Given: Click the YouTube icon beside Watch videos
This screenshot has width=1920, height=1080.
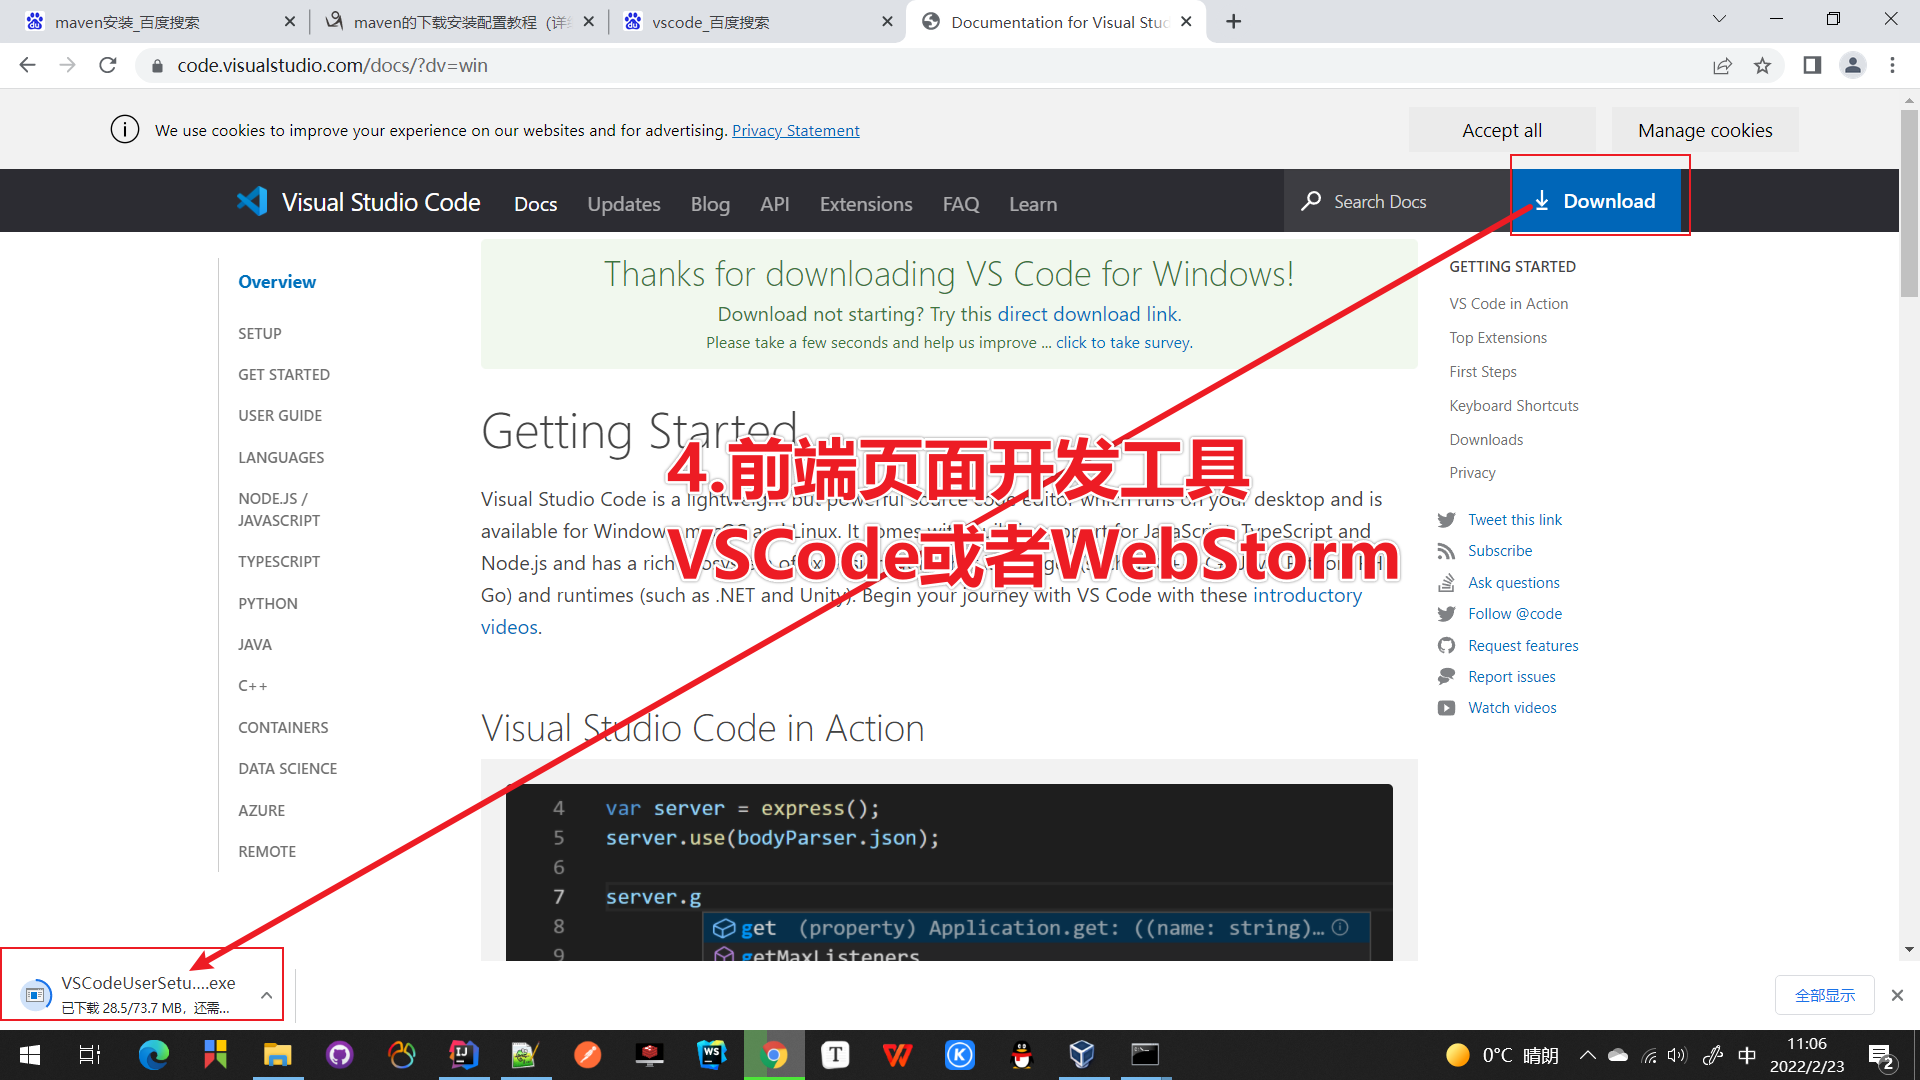Looking at the screenshot, I should pyautogui.click(x=1446, y=707).
